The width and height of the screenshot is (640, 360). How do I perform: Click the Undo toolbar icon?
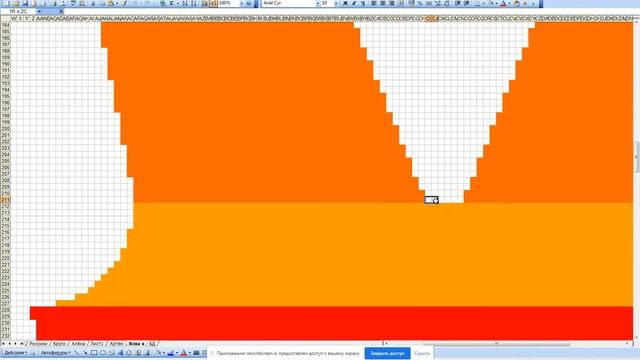135,3
